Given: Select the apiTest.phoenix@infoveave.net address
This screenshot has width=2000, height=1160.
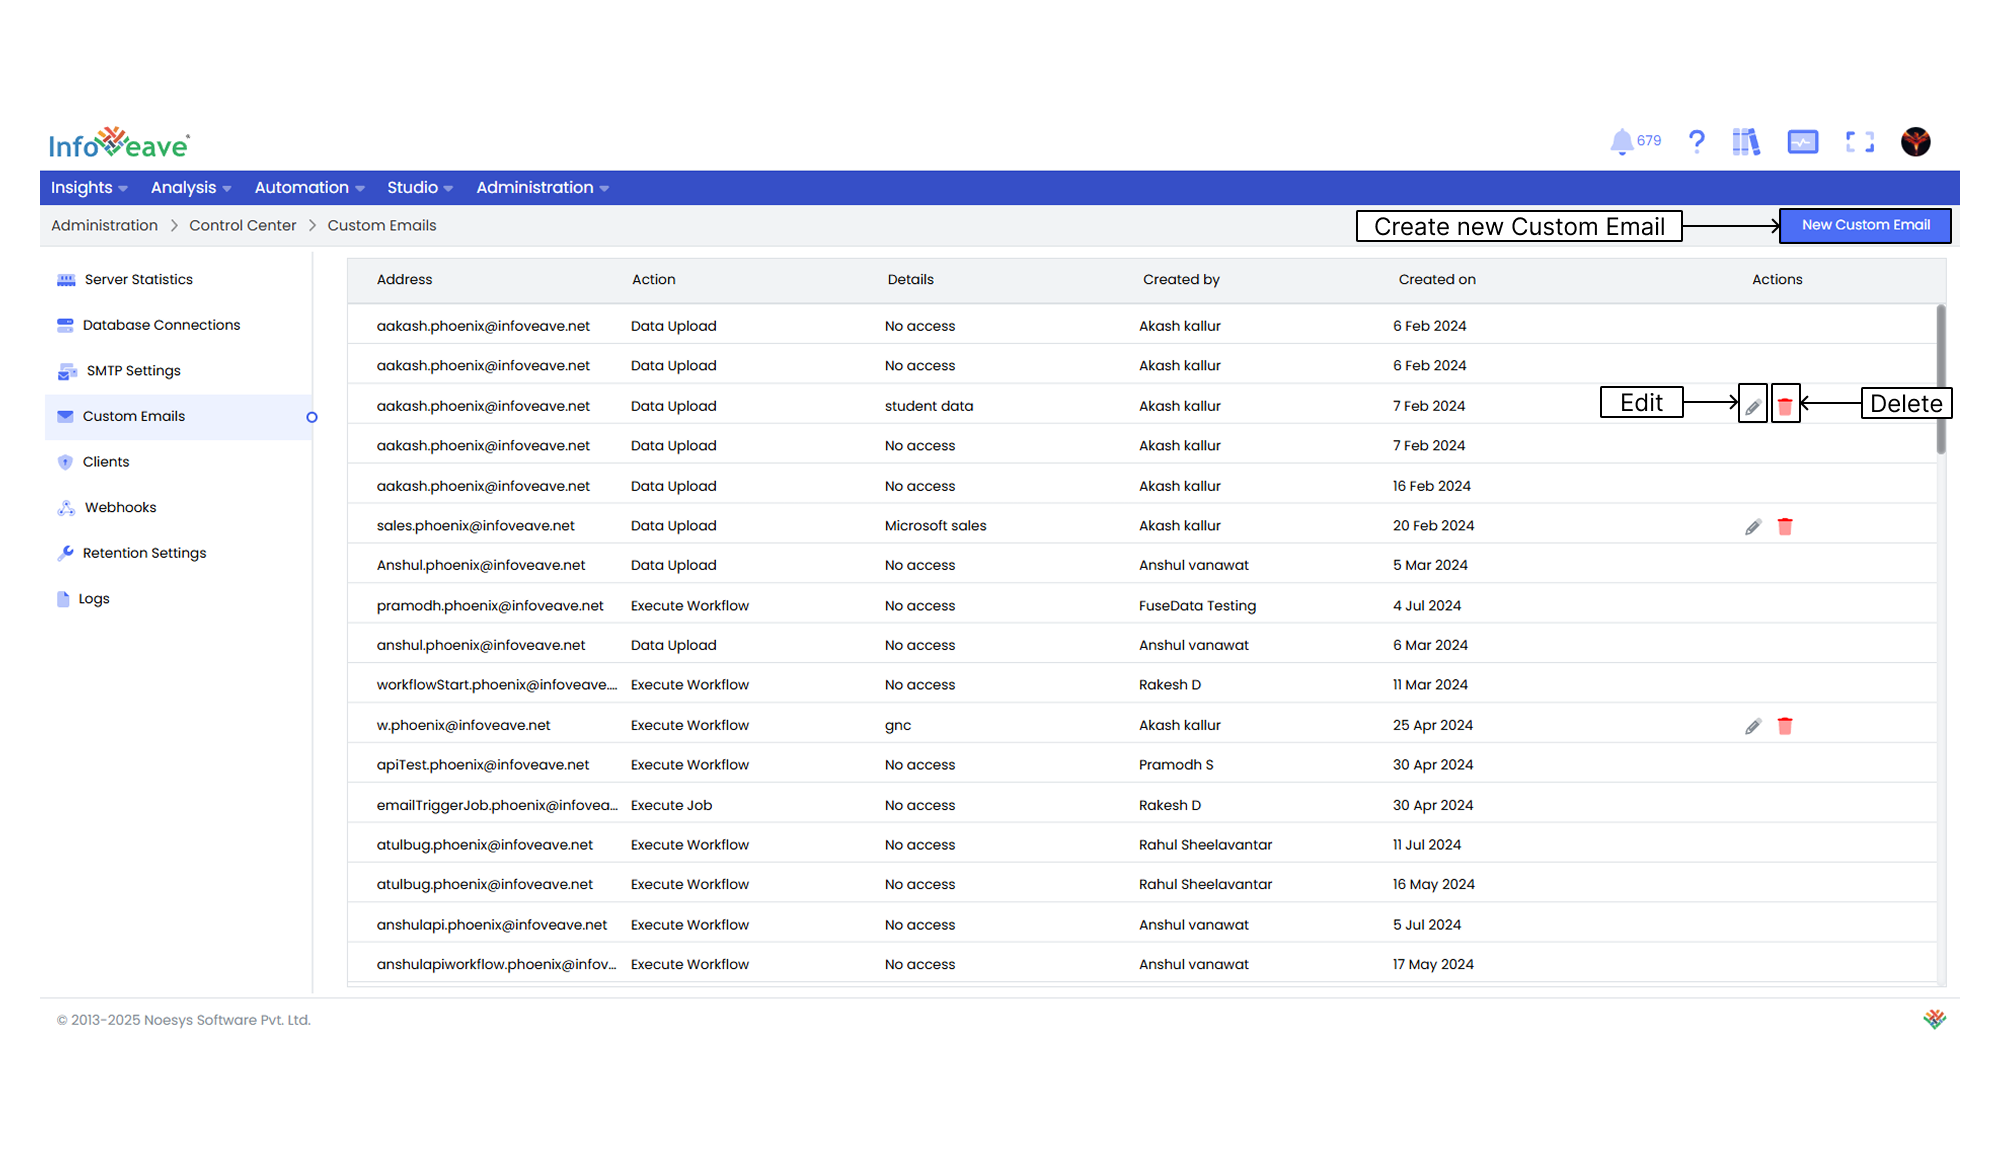Looking at the screenshot, I should 482,765.
